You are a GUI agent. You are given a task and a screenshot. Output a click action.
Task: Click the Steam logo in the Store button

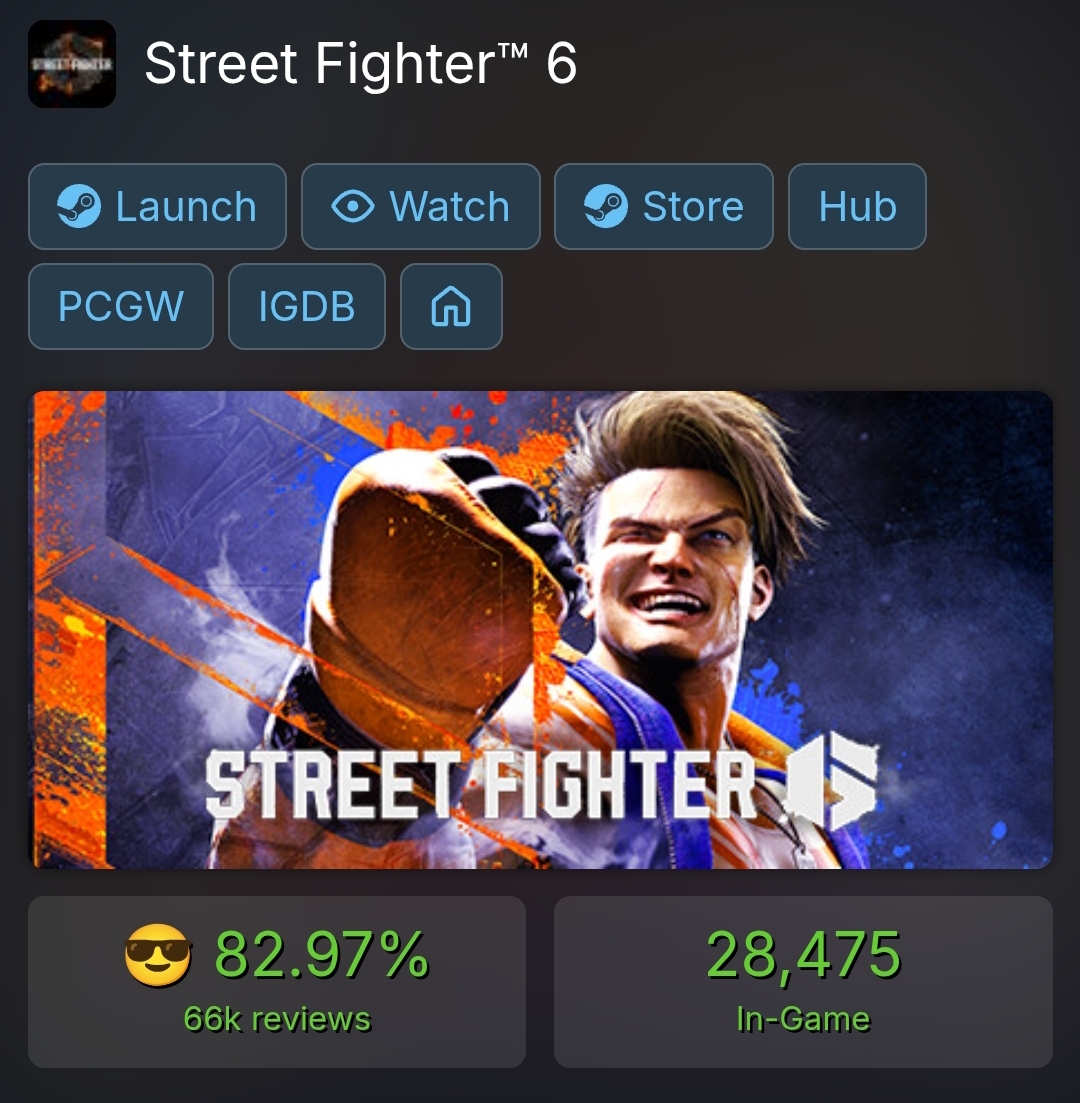pyautogui.click(x=606, y=206)
